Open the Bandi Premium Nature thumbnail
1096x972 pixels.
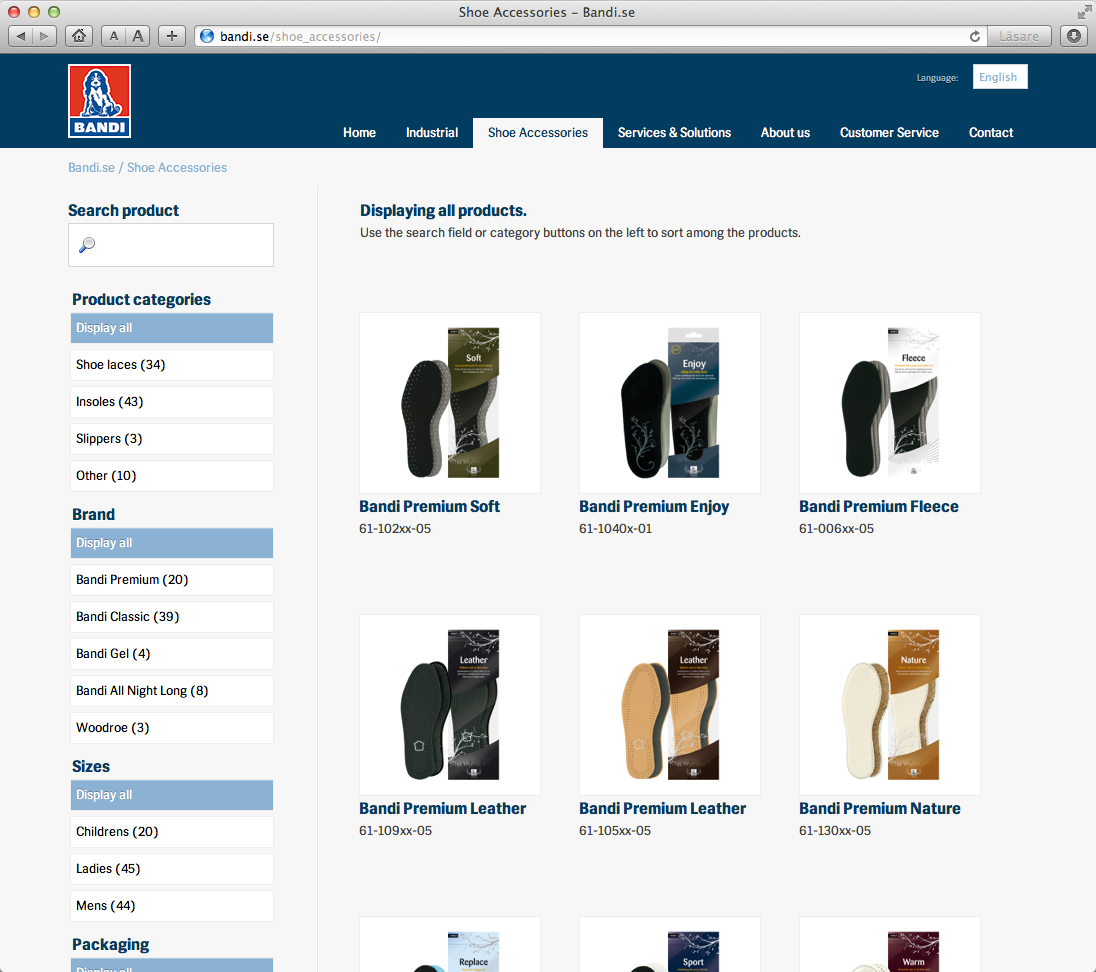tap(889, 705)
